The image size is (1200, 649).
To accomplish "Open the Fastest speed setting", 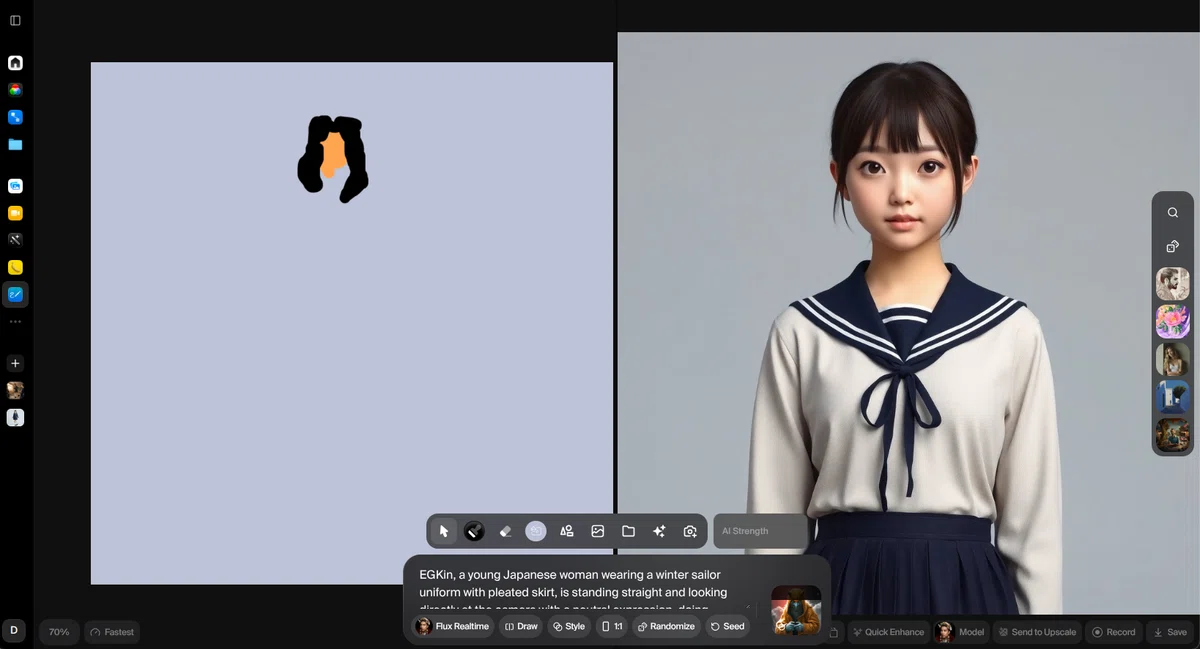I will (x=112, y=632).
